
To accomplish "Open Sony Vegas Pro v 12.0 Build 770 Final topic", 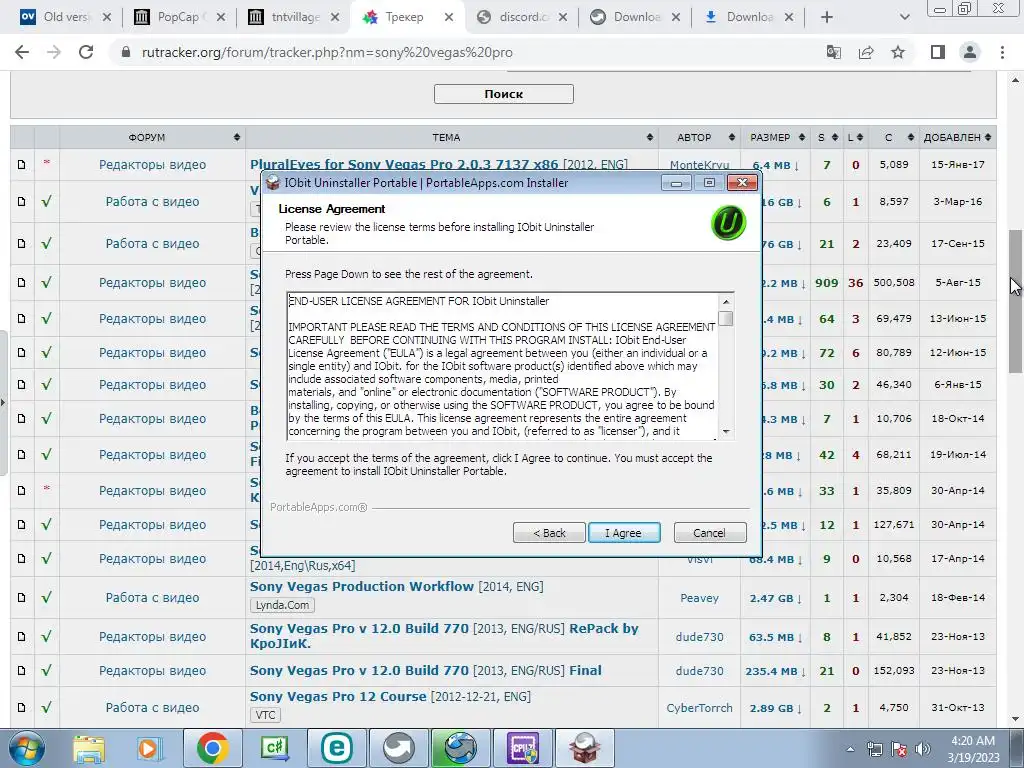I will coord(426,670).
